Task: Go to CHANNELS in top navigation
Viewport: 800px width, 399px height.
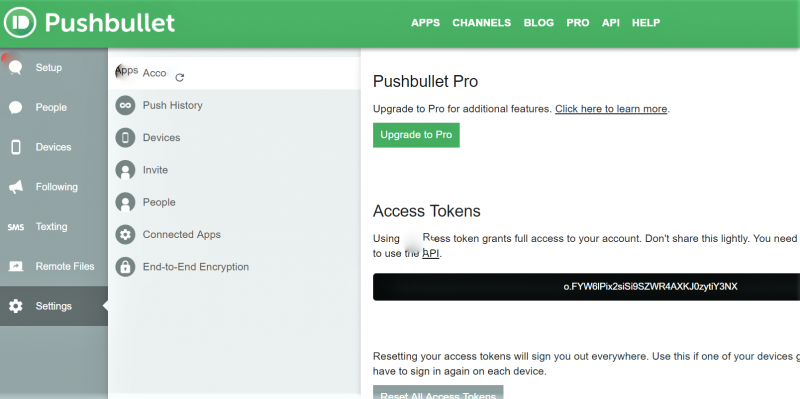Action: point(482,23)
